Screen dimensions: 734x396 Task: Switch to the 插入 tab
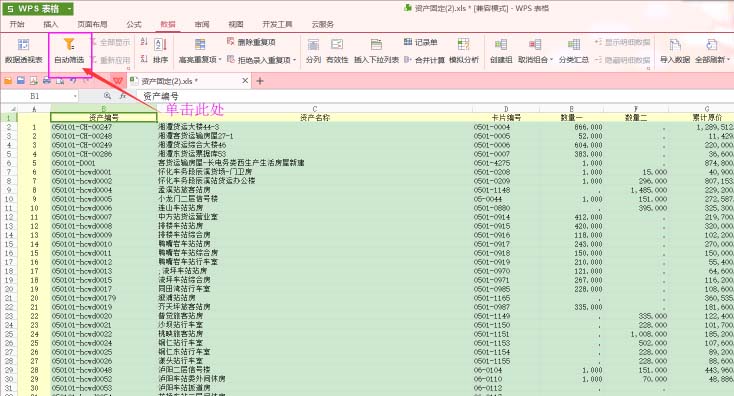point(51,24)
